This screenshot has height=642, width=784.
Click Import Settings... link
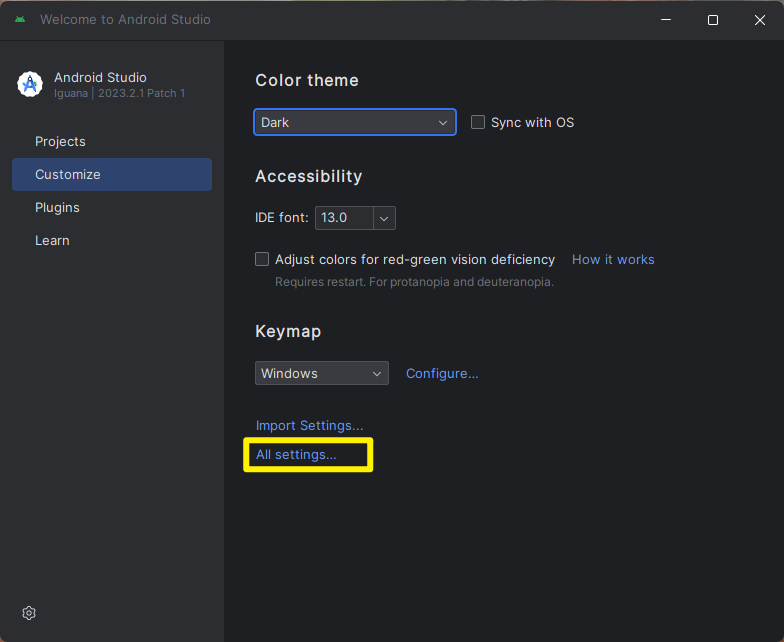tap(310, 426)
